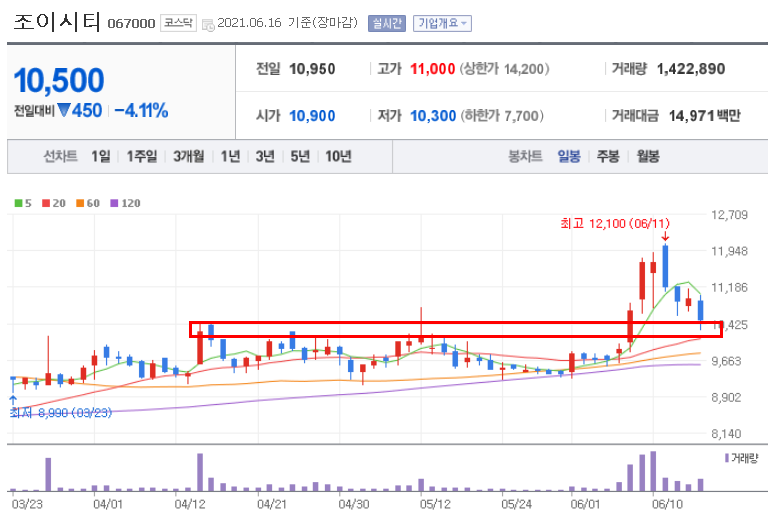Viewport: 768px width, 519px height.
Task: Show the 10년 chart range
Action: pos(338,156)
